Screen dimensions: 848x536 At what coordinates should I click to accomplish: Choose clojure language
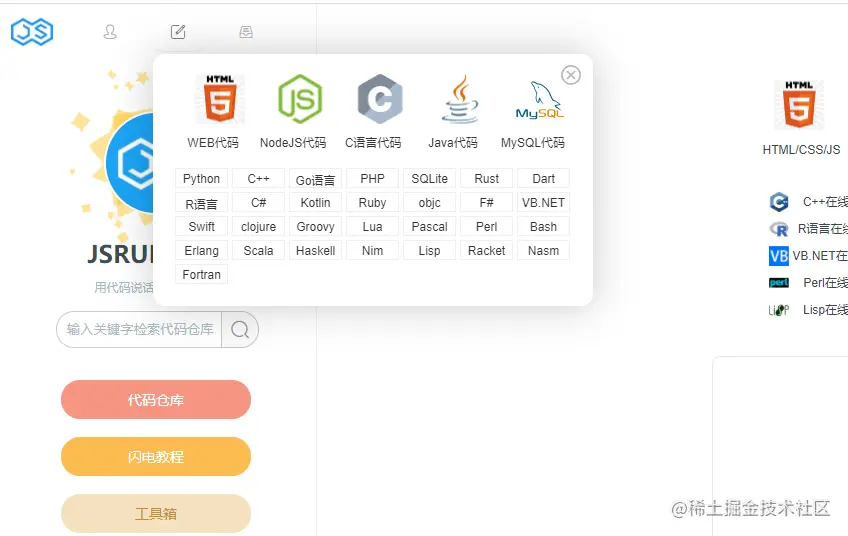tap(259, 227)
